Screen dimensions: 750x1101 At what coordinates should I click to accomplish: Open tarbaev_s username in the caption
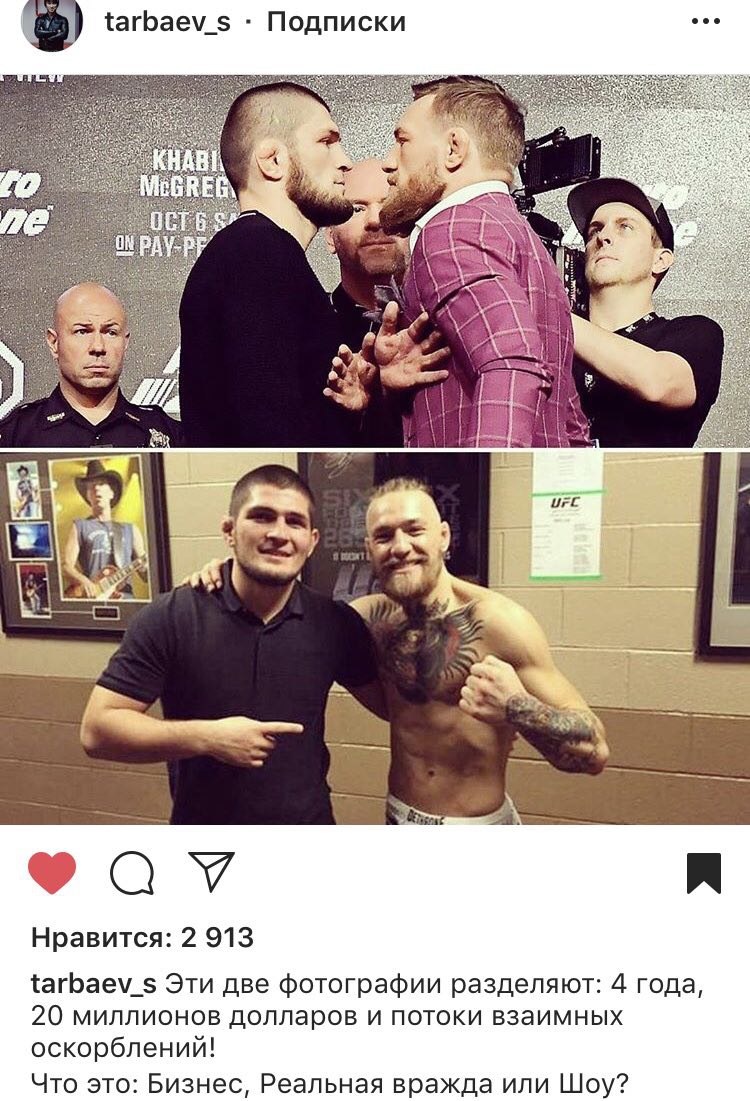click(x=93, y=984)
